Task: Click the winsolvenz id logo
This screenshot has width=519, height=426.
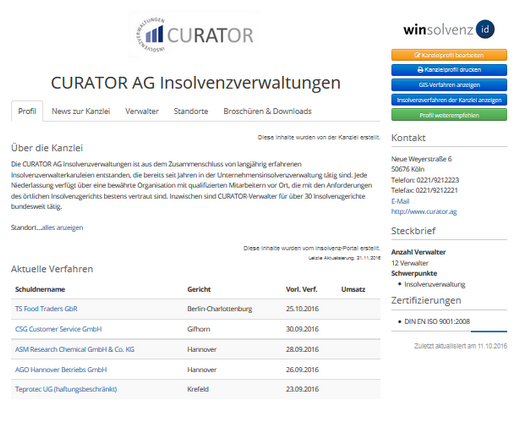Action: (449, 29)
